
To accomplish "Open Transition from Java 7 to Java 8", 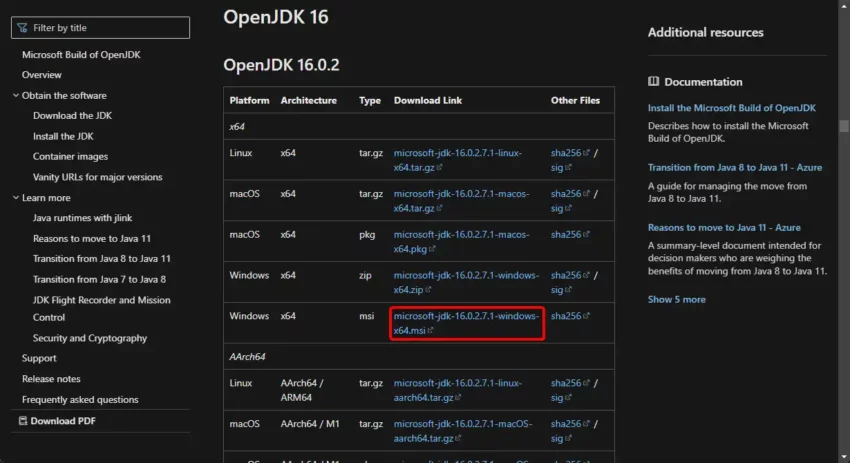I will pyautogui.click(x=99, y=279).
